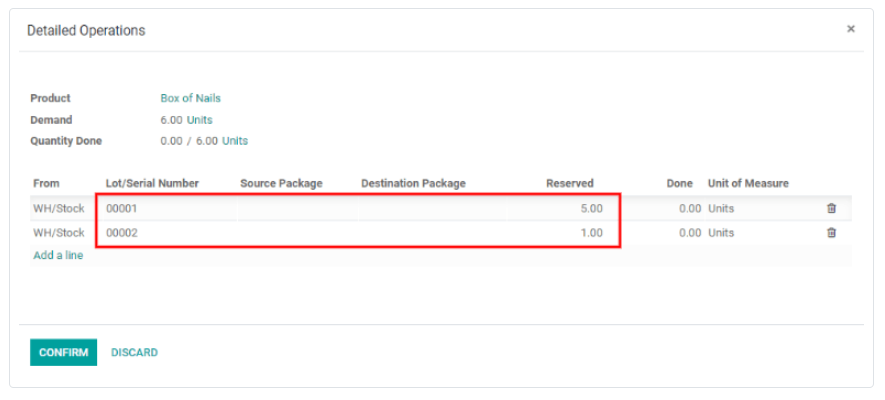Click the Units link beside Quantity Done
This screenshot has height=400, width=885.
tap(235, 141)
